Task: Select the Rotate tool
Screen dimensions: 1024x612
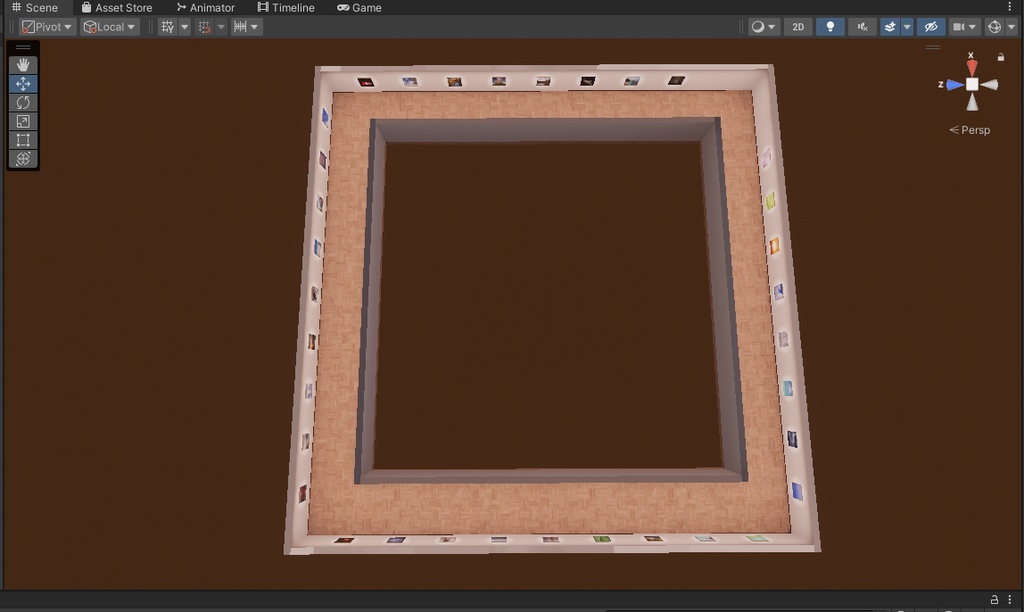Action: pos(23,103)
